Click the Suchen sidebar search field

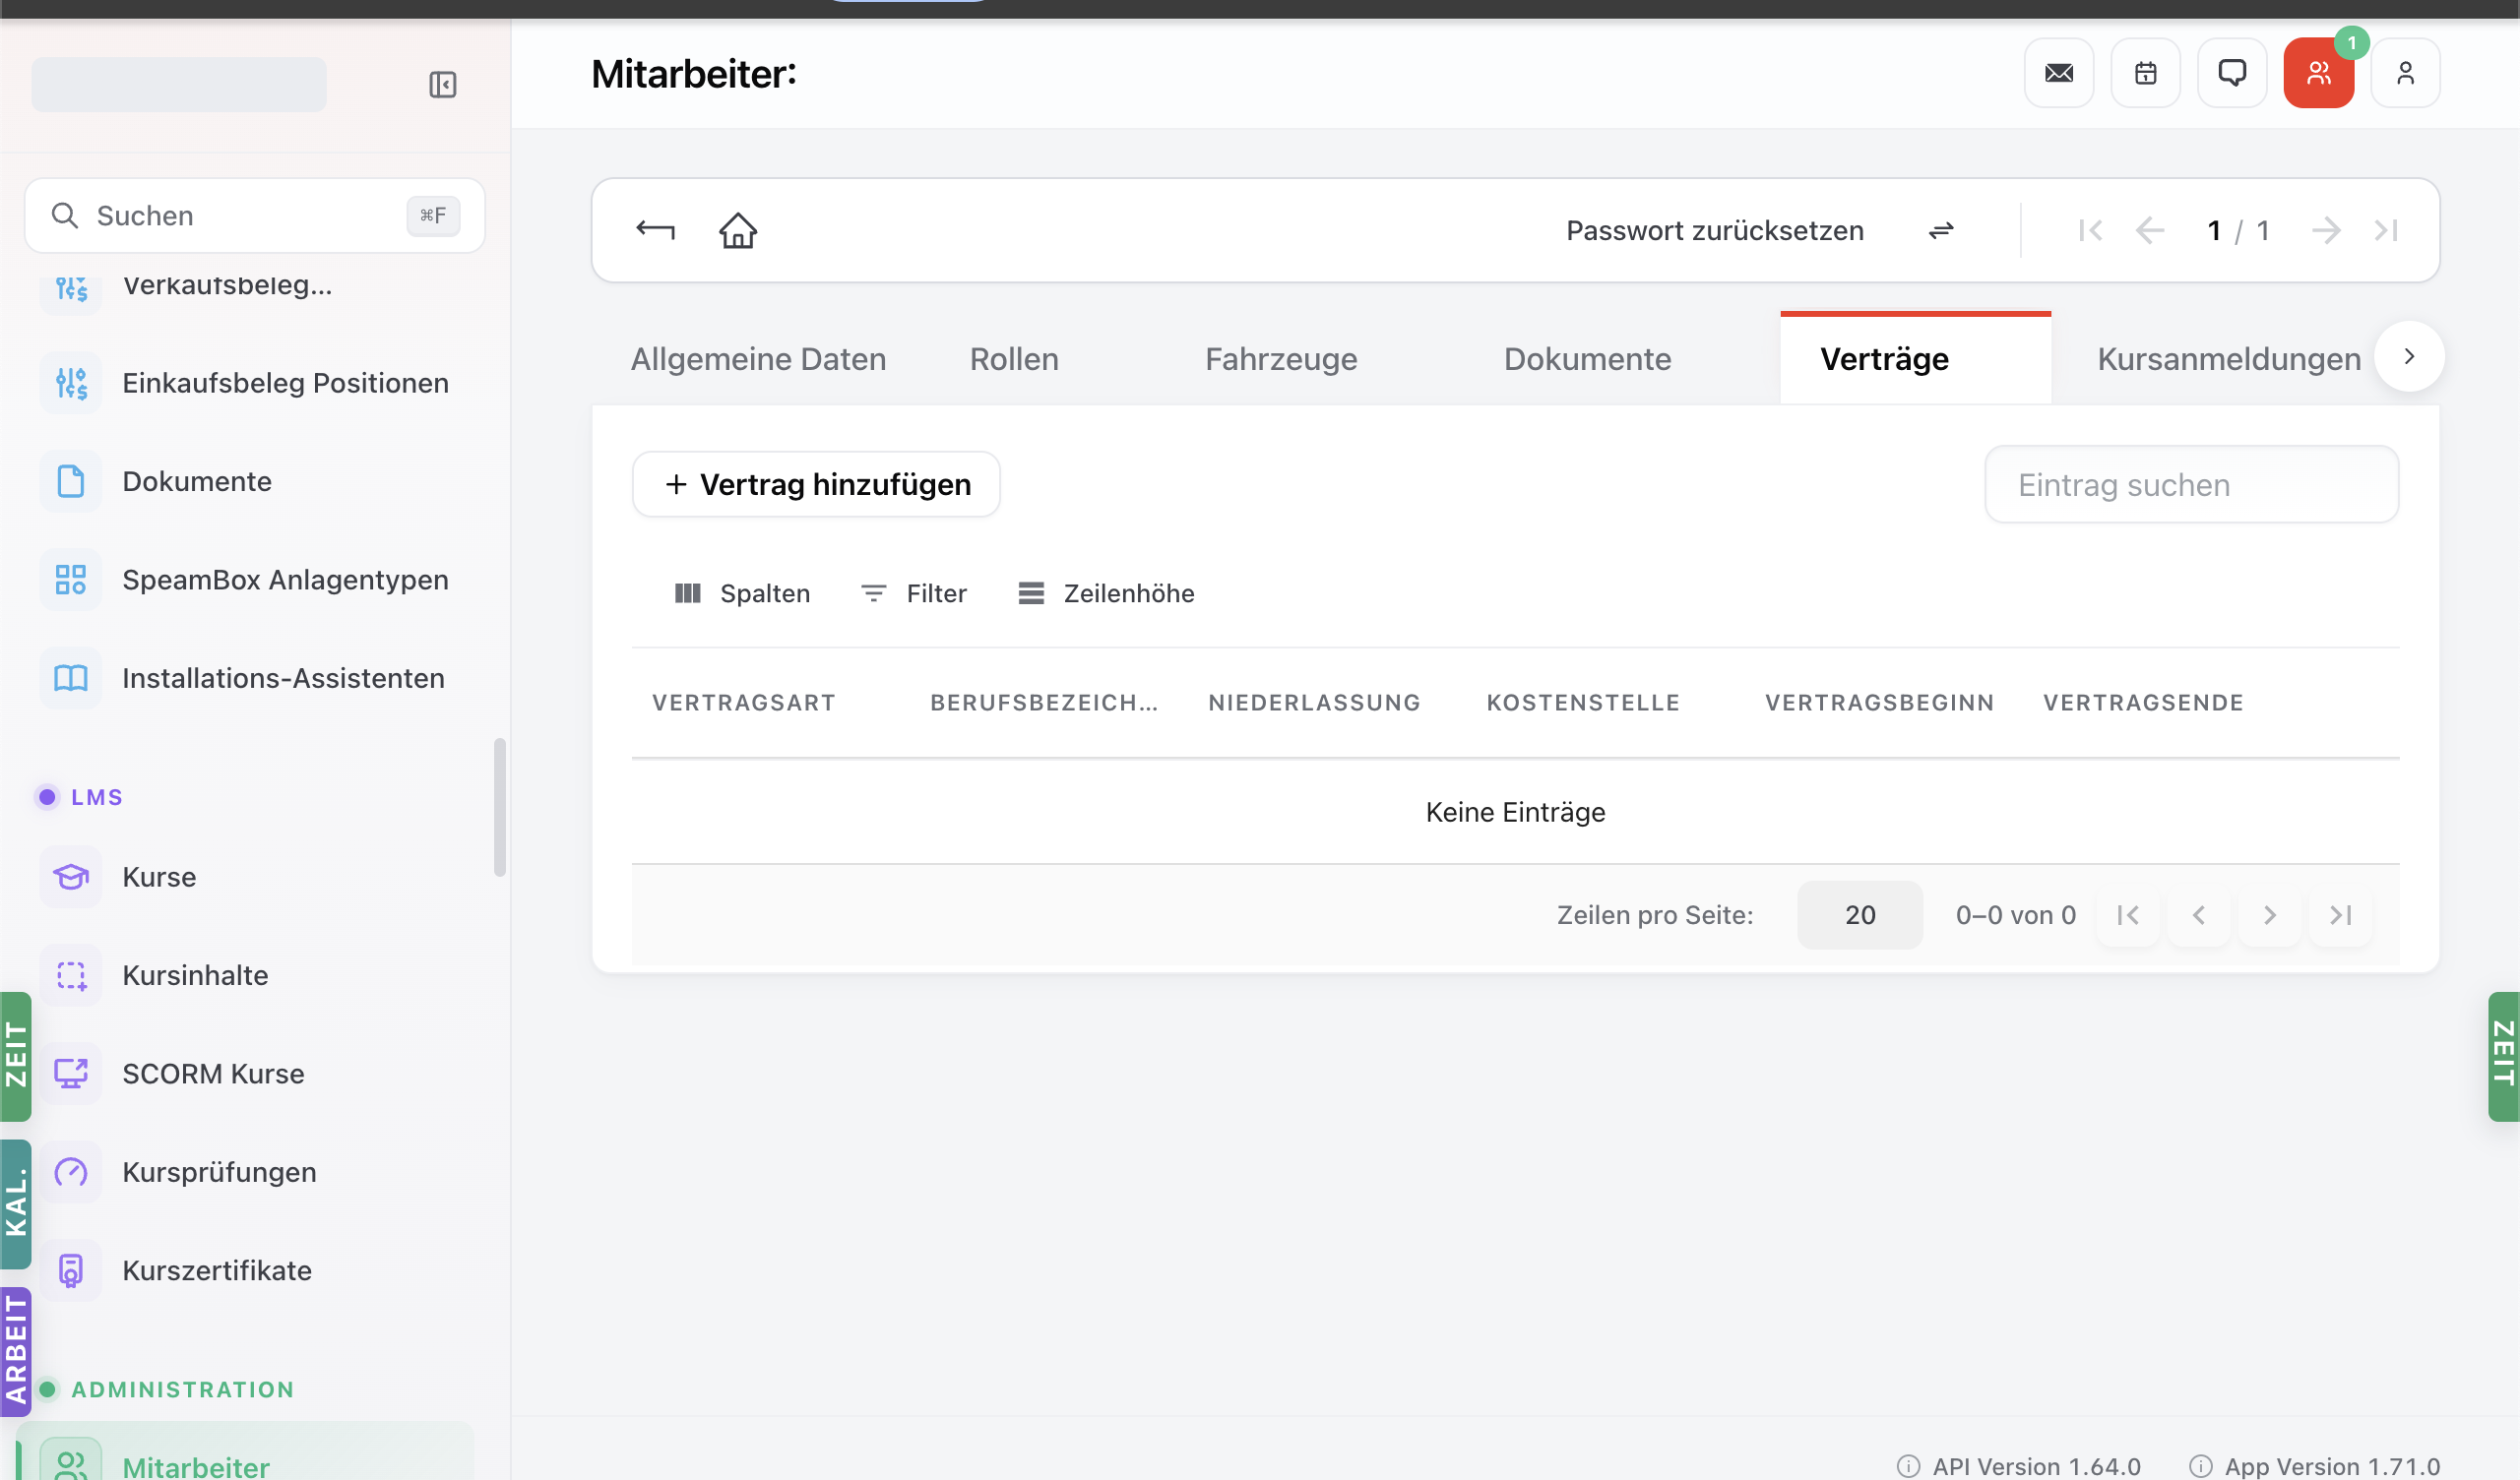(x=254, y=216)
